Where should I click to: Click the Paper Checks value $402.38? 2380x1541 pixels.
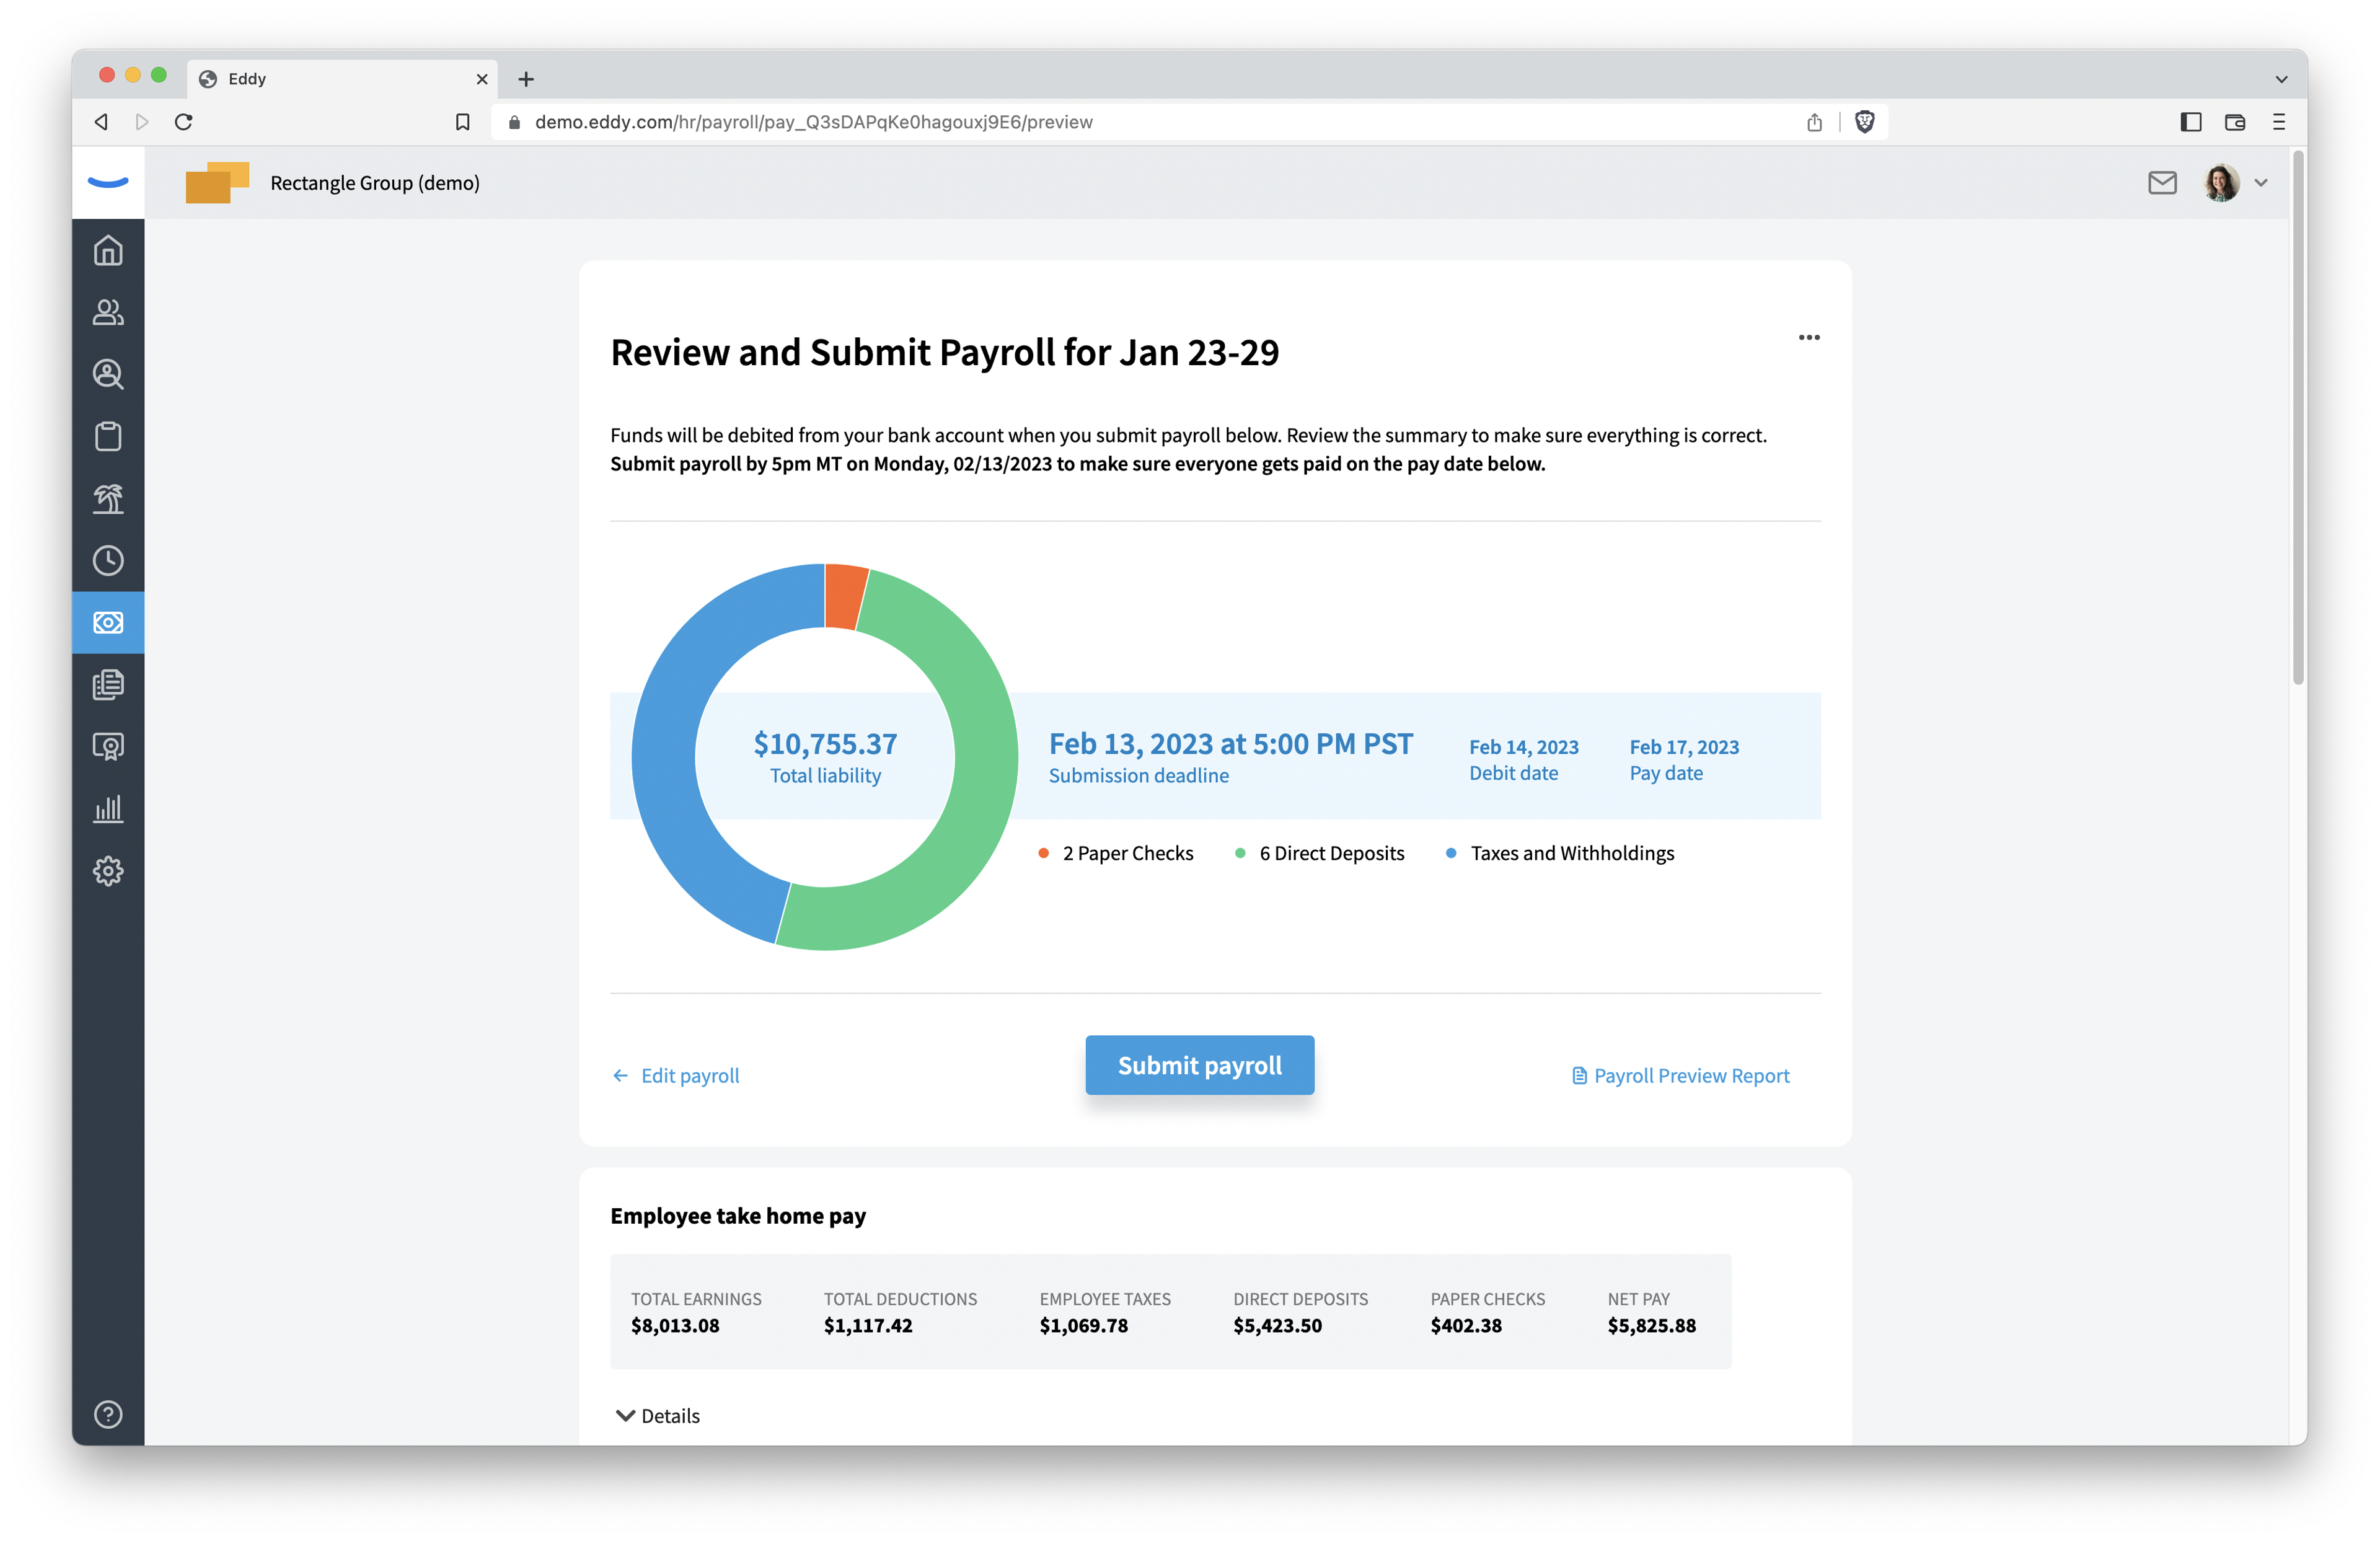[1466, 1326]
